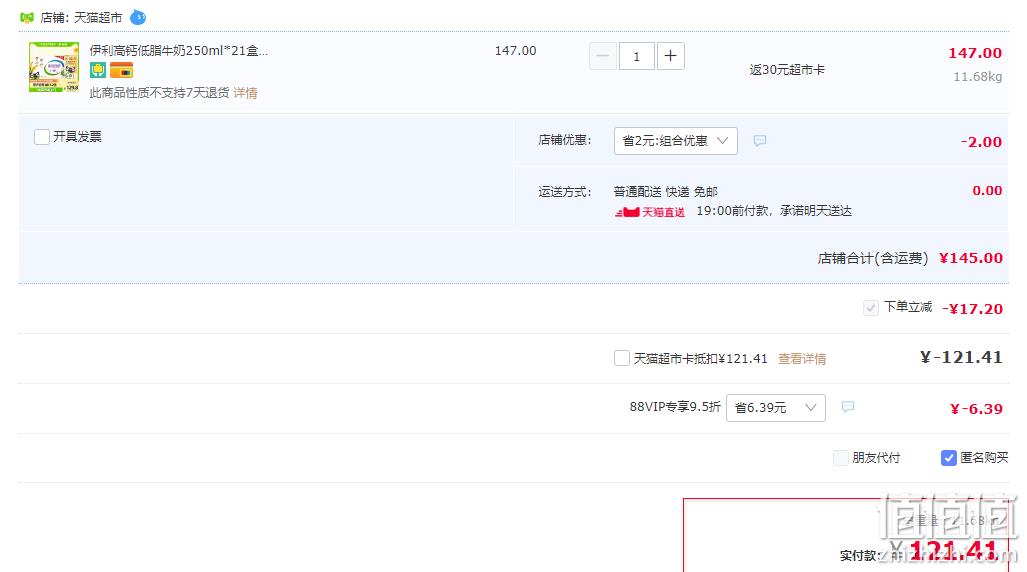Increase quantity with the plus button
This screenshot has height=572, width=1027.
[670, 56]
